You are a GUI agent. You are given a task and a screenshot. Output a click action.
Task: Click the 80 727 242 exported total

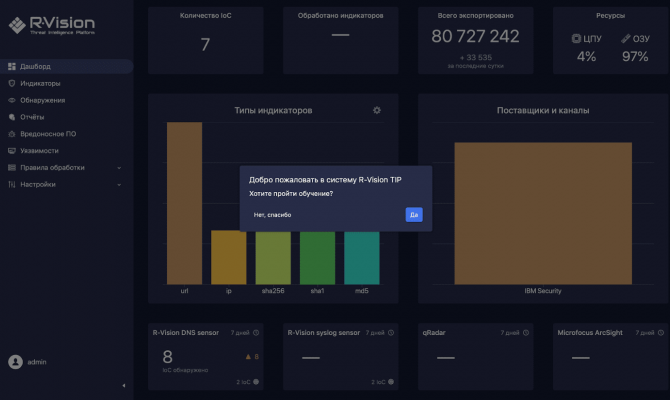(475, 36)
